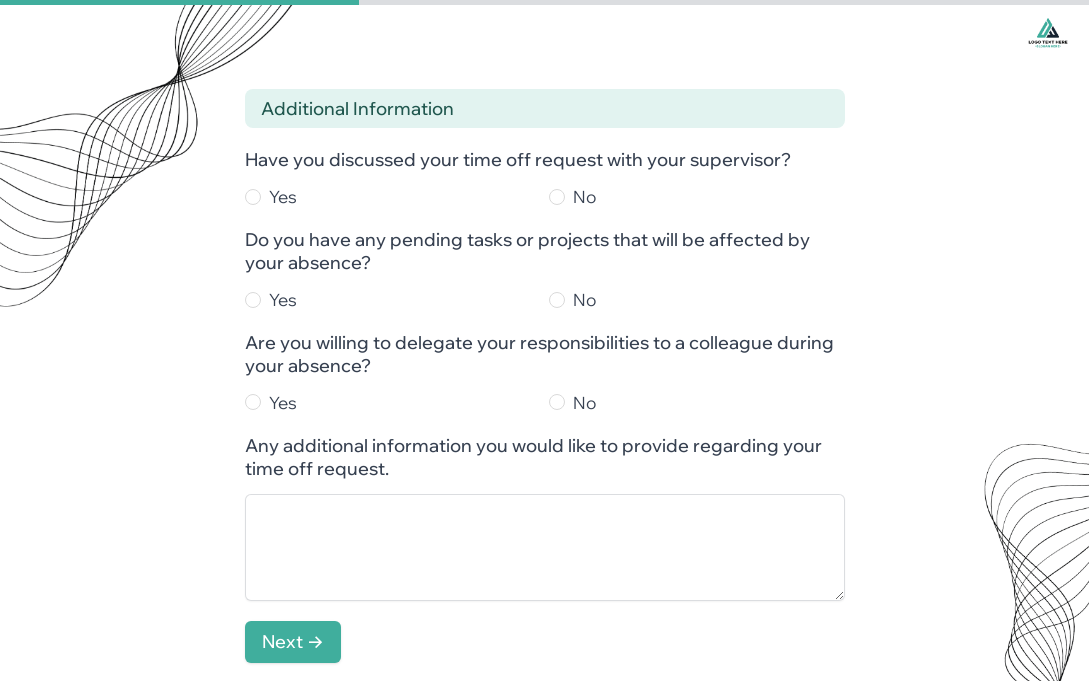
Task: Click the Additional Information section header
Action: (x=544, y=109)
